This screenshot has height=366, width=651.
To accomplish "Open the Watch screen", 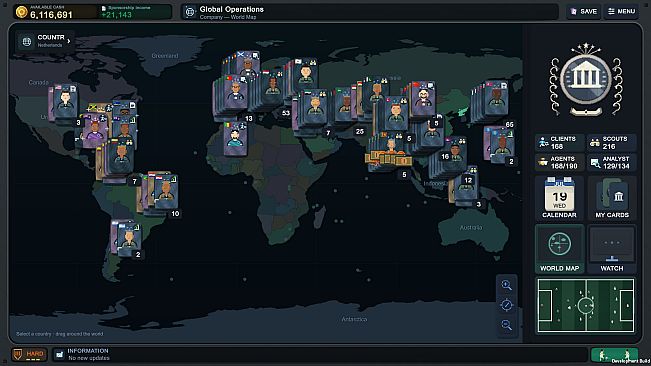I will click(x=612, y=249).
